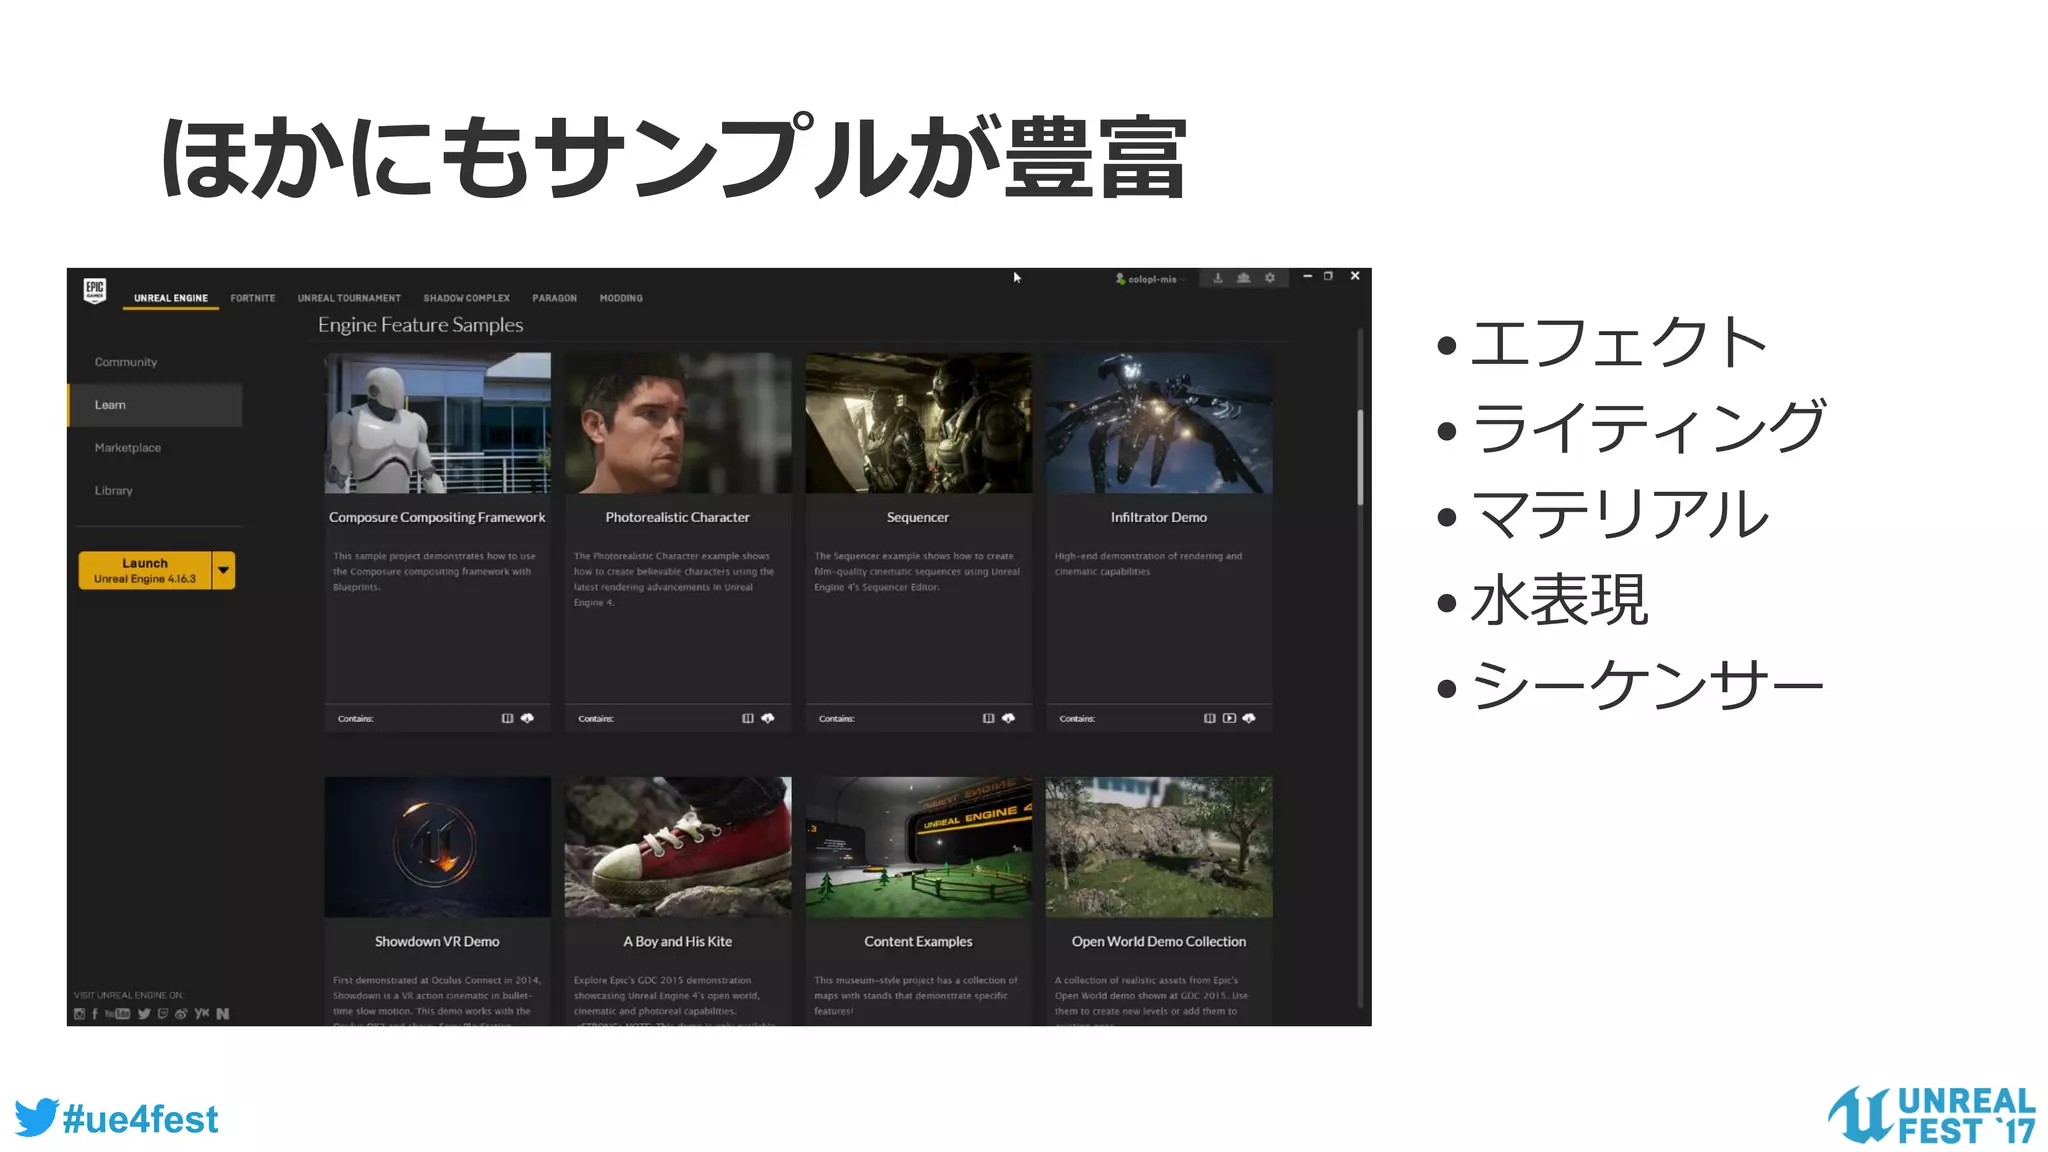
Task: Click the Showdown VR Demo logo thumbnail
Action: click(x=437, y=847)
